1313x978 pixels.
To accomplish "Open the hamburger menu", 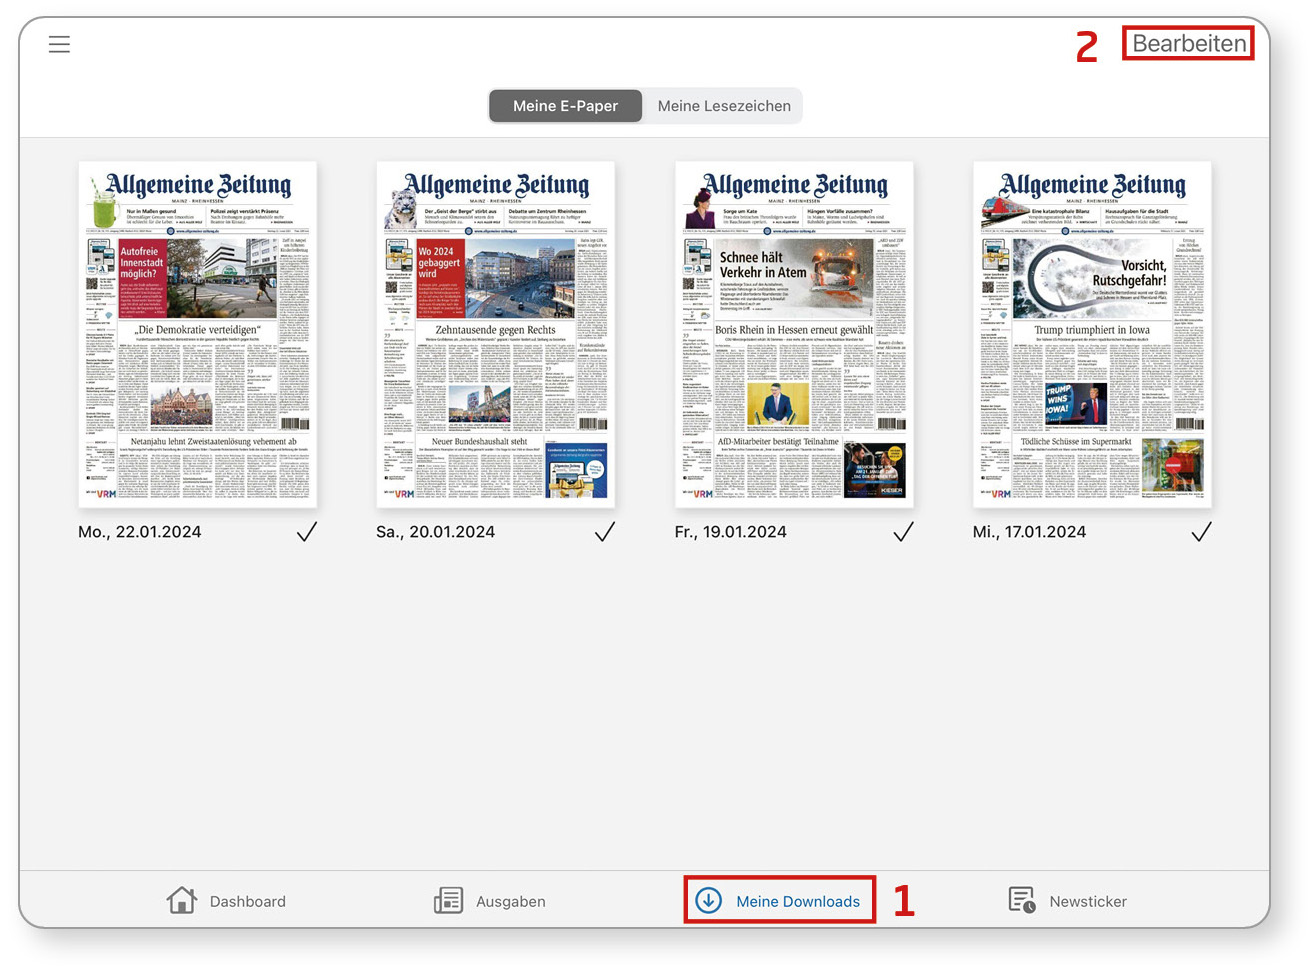I will pyautogui.click(x=59, y=44).
